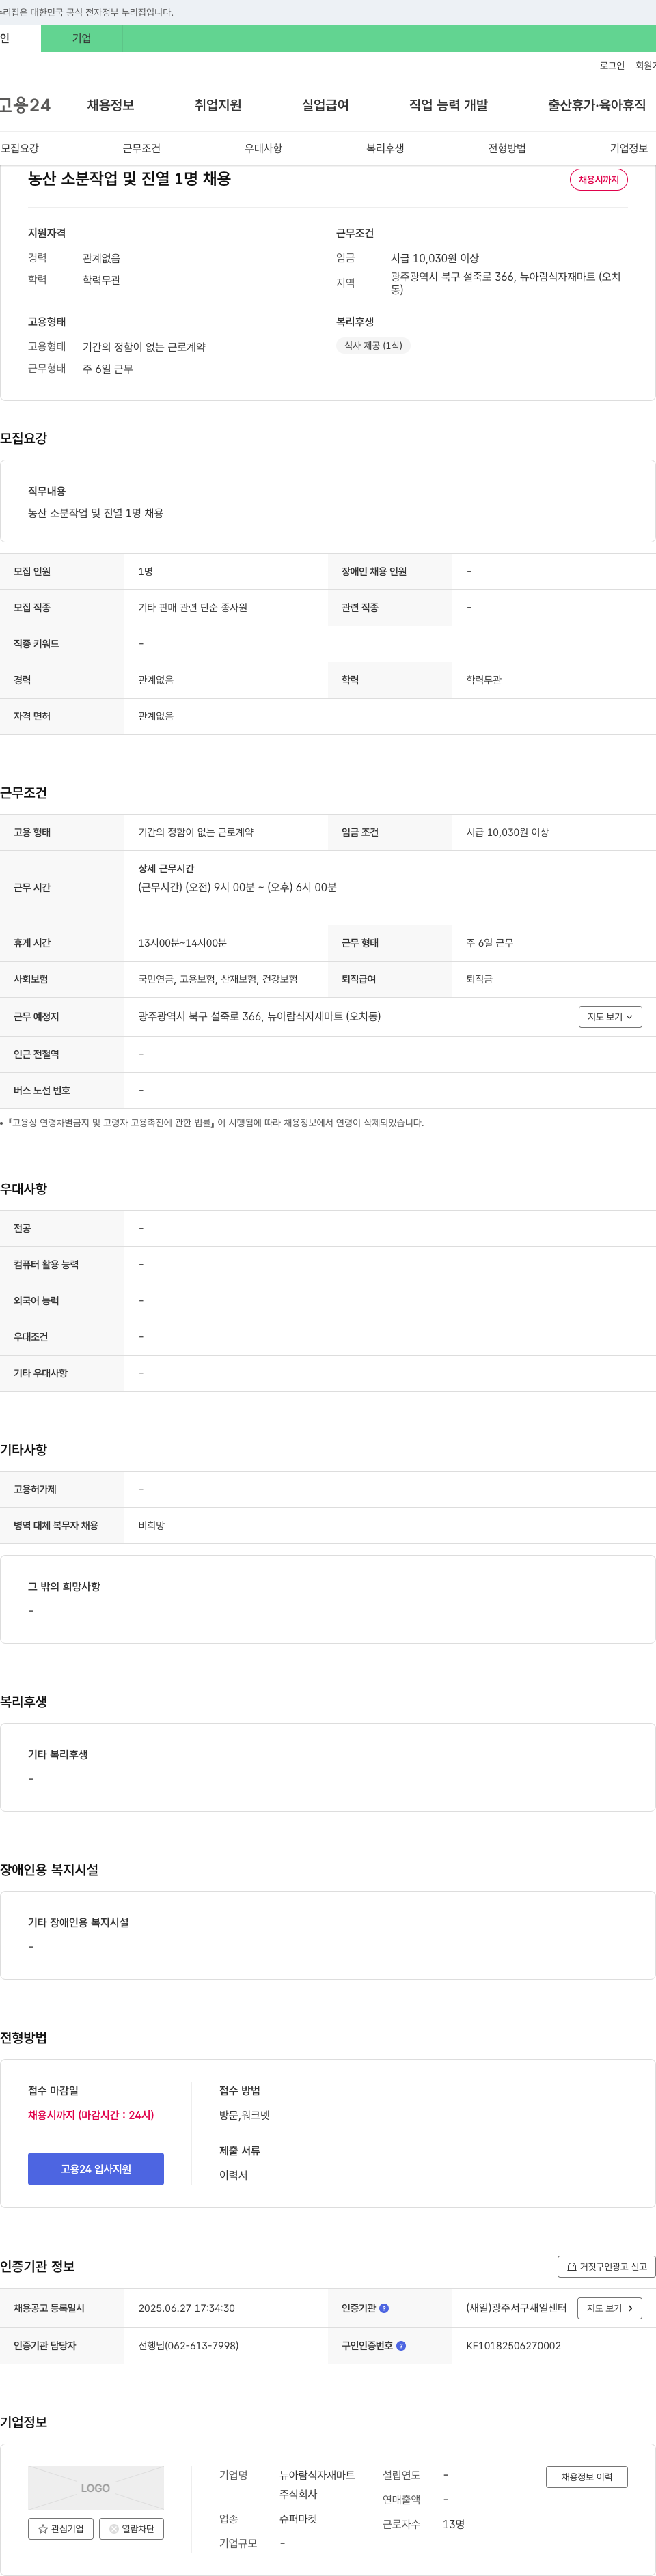The width and height of the screenshot is (656, 2576).
Task: Jump to 우대사항 section tab
Action: pyautogui.click(x=263, y=148)
